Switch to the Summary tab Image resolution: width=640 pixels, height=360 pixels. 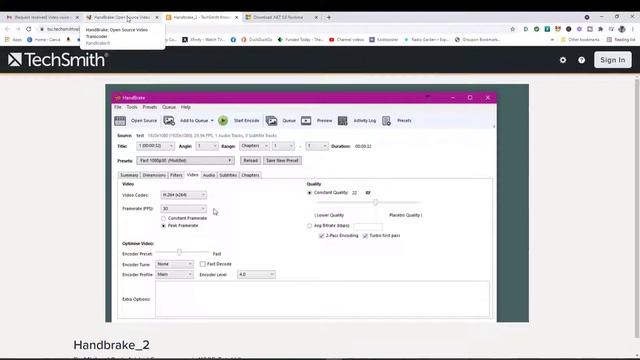129,175
